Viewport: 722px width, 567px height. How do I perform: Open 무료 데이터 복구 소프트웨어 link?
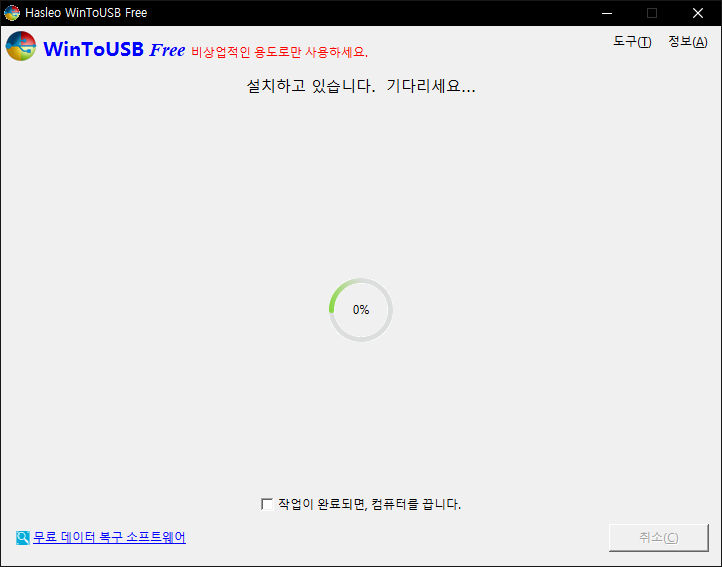(109, 537)
